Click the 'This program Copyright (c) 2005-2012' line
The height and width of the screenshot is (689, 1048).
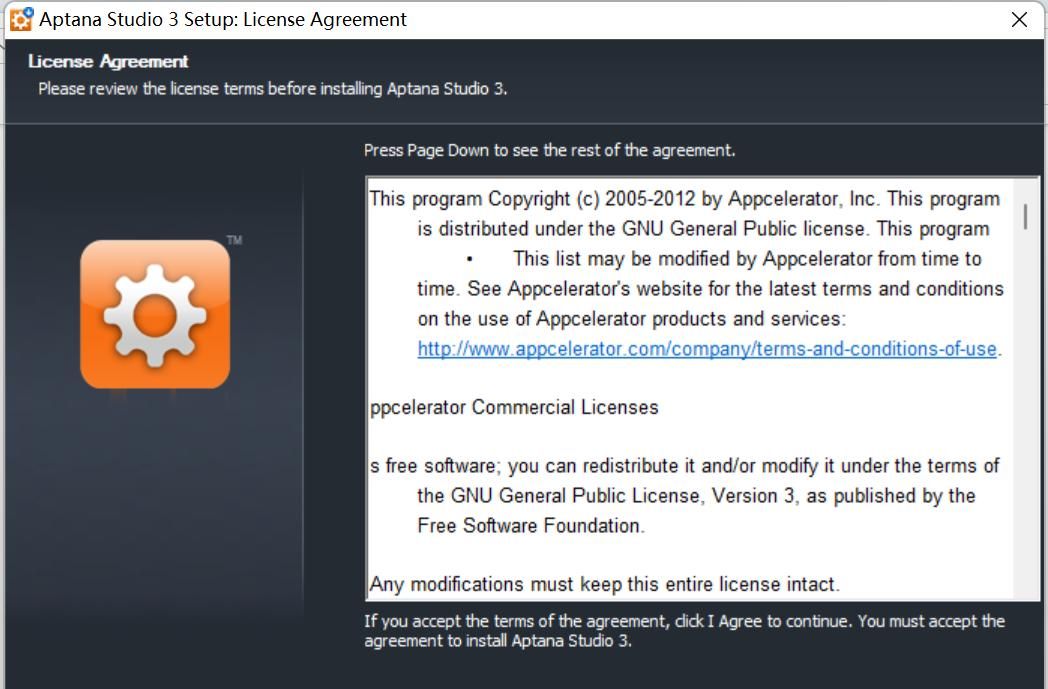click(x=684, y=199)
